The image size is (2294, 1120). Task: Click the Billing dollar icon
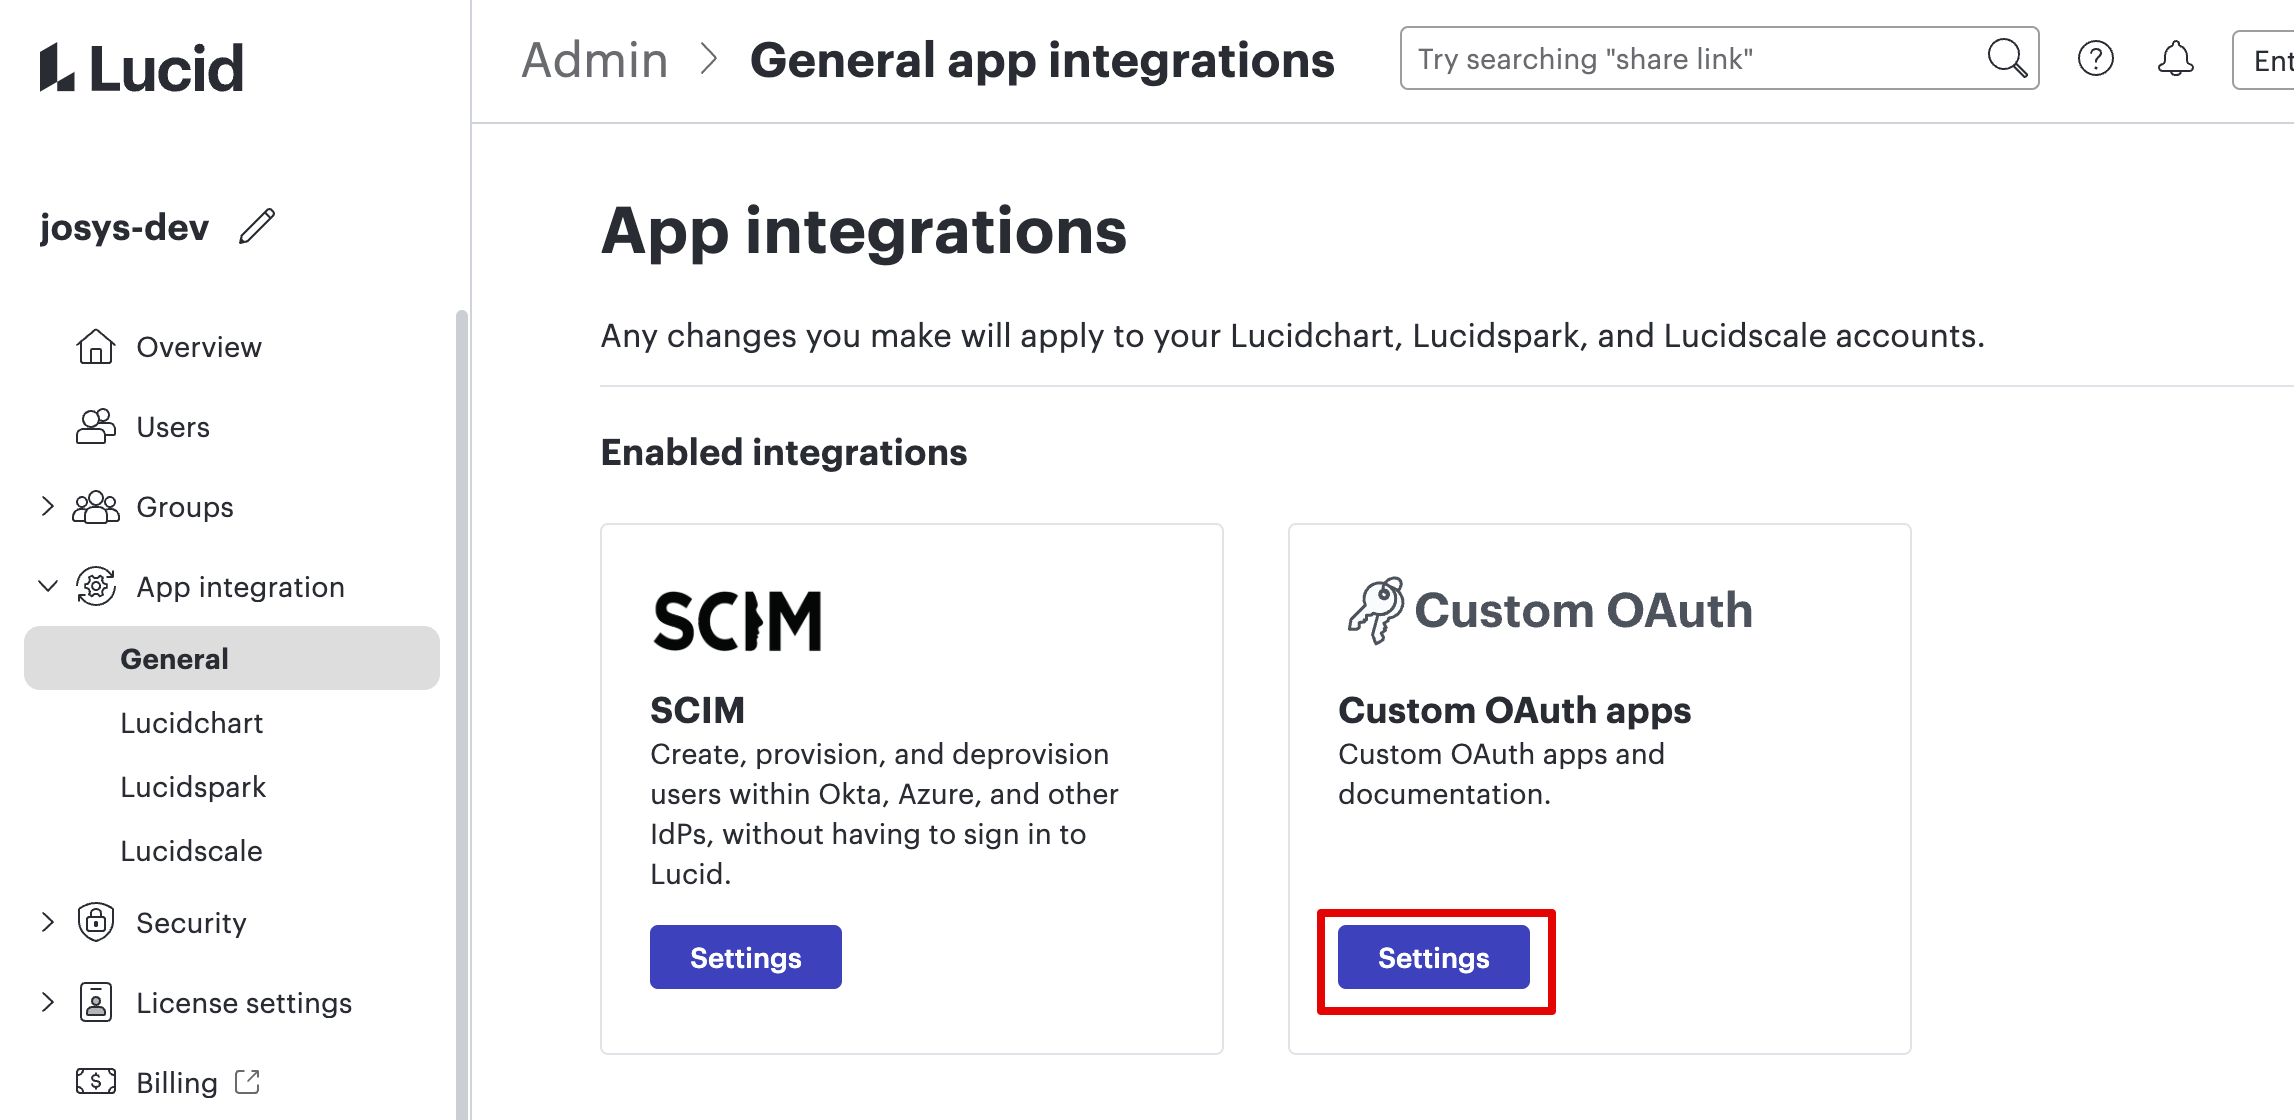[x=96, y=1082]
